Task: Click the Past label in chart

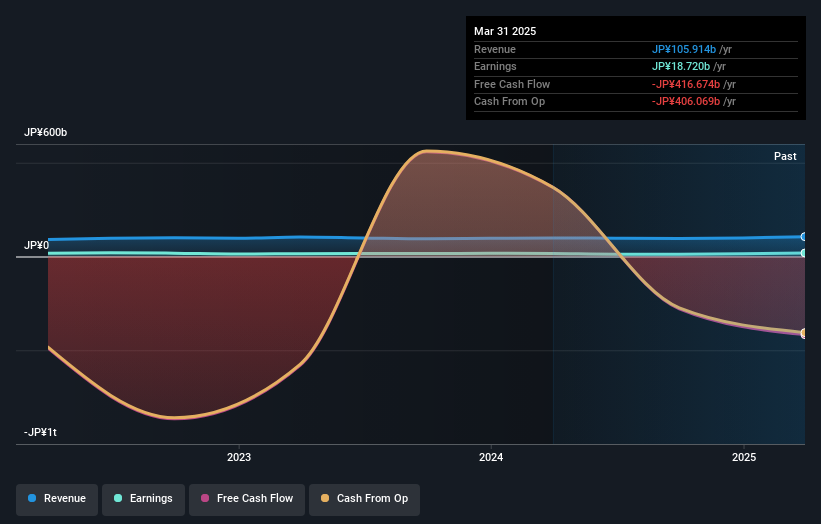Action: [785, 157]
